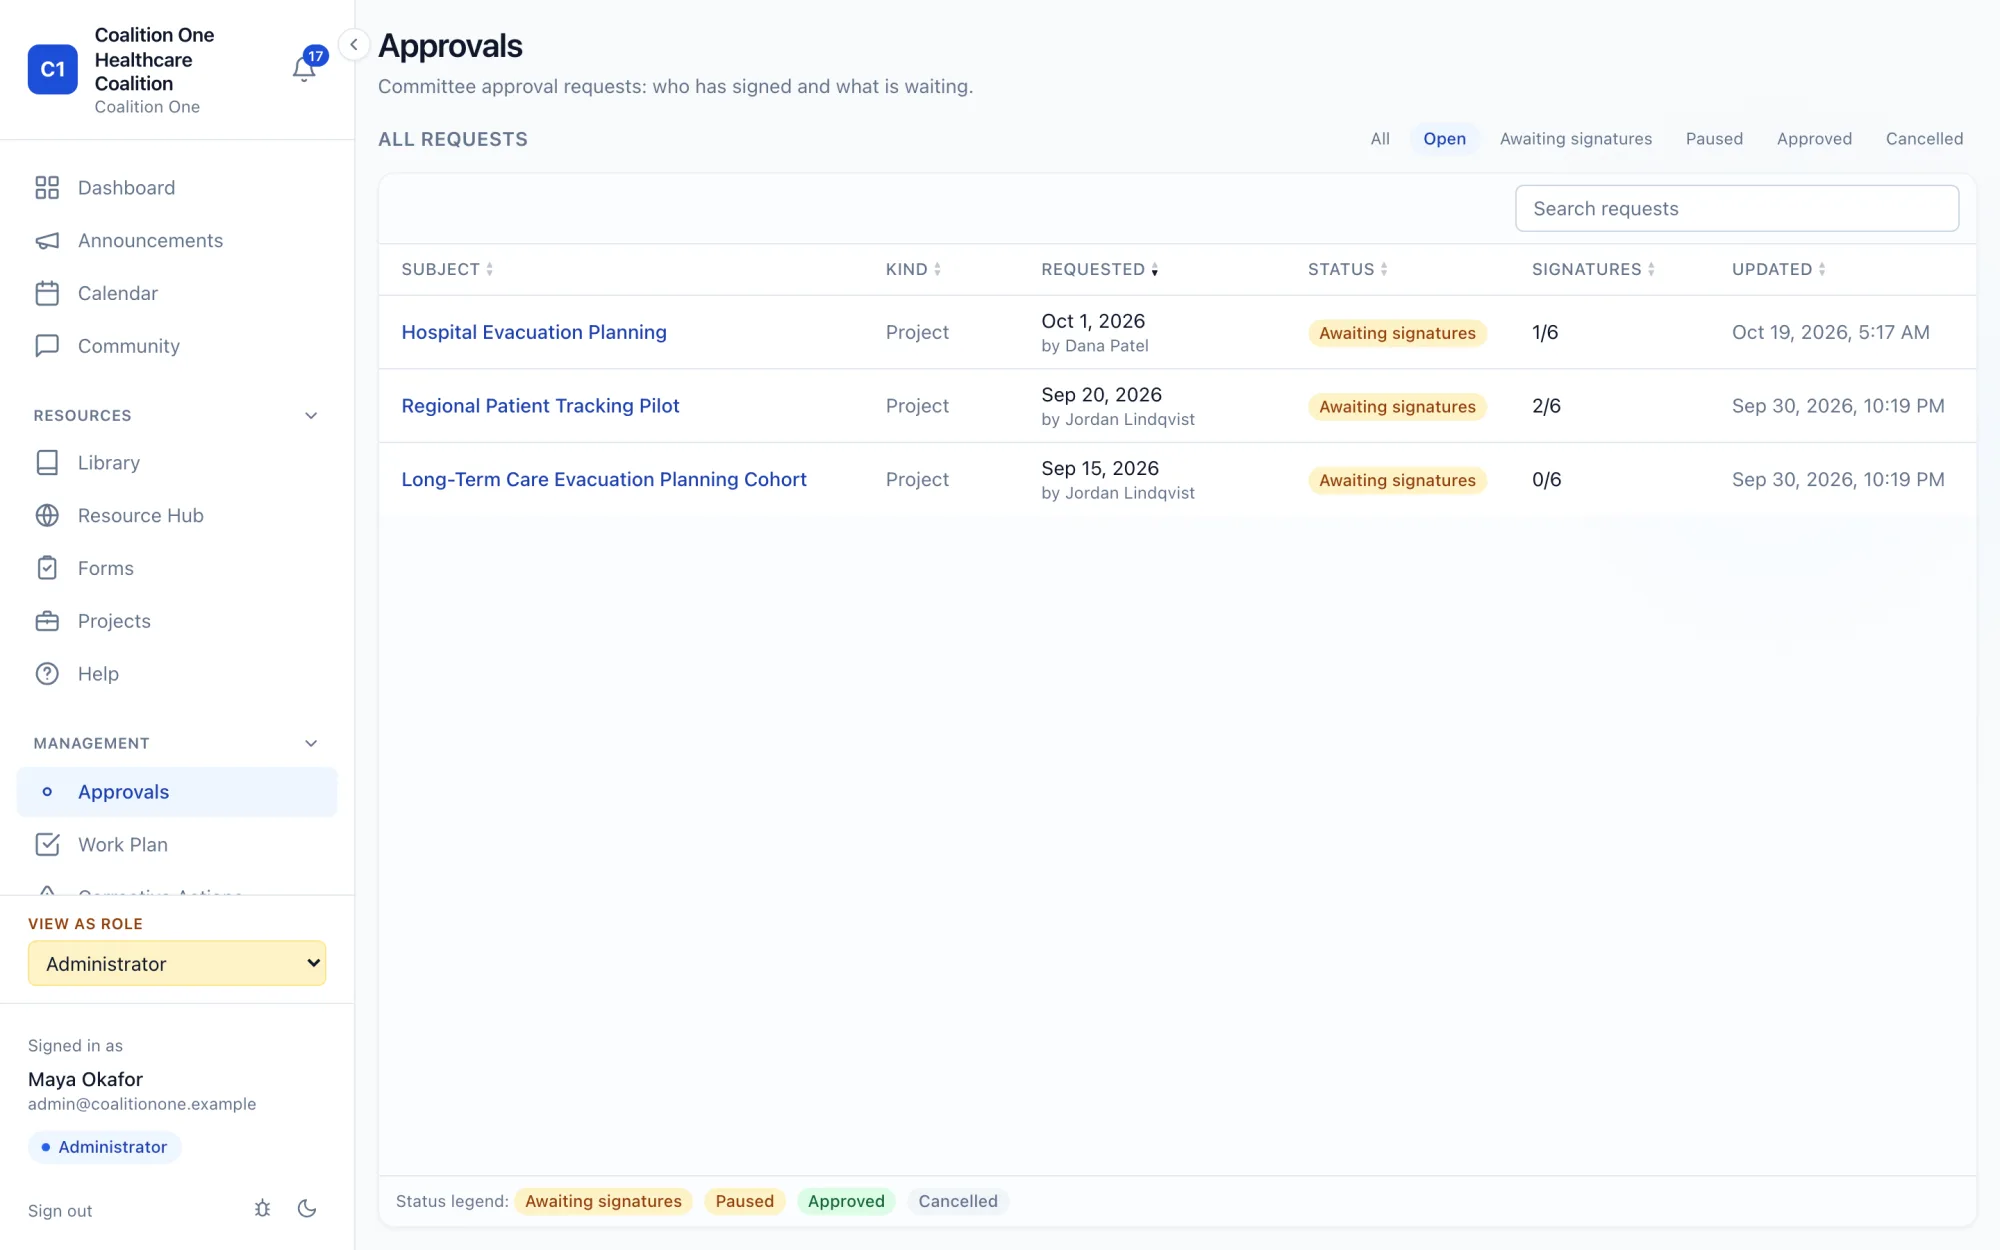Click the Administrator role badge
The width and height of the screenshot is (2000, 1250).
point(104,1147)
